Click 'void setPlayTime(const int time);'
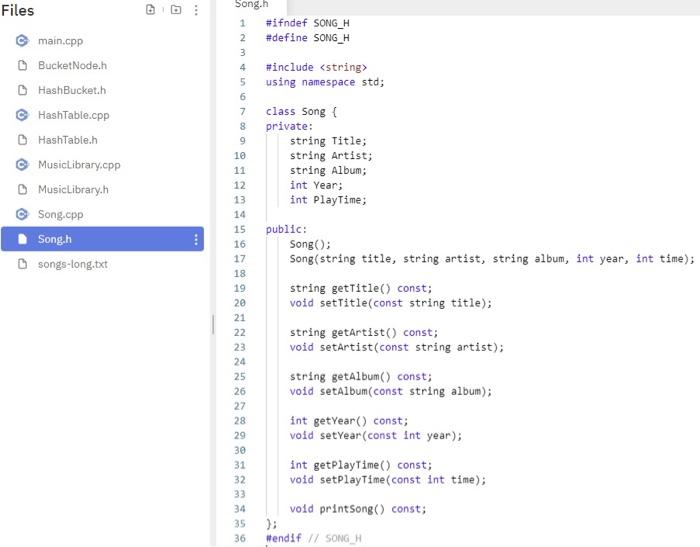This screenshot has height=547, width=700. [x=388, y=480]
